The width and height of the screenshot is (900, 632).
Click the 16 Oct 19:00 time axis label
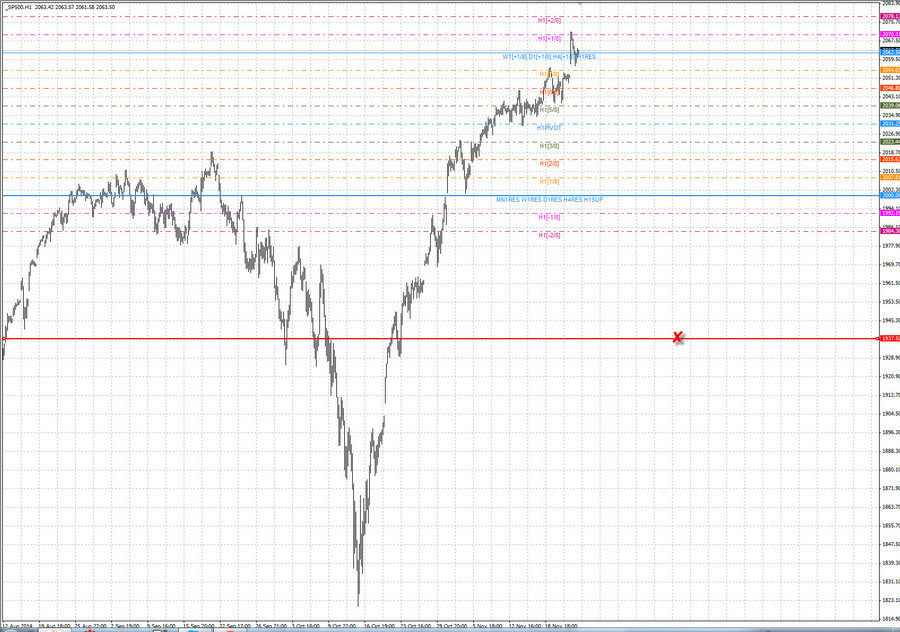pyautogui.click(x=379, y=626)
